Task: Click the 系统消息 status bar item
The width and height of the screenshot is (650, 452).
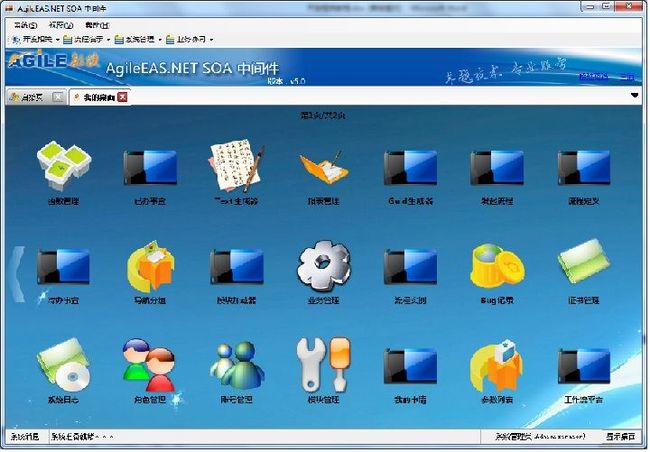Action: [x=24, y=436]
